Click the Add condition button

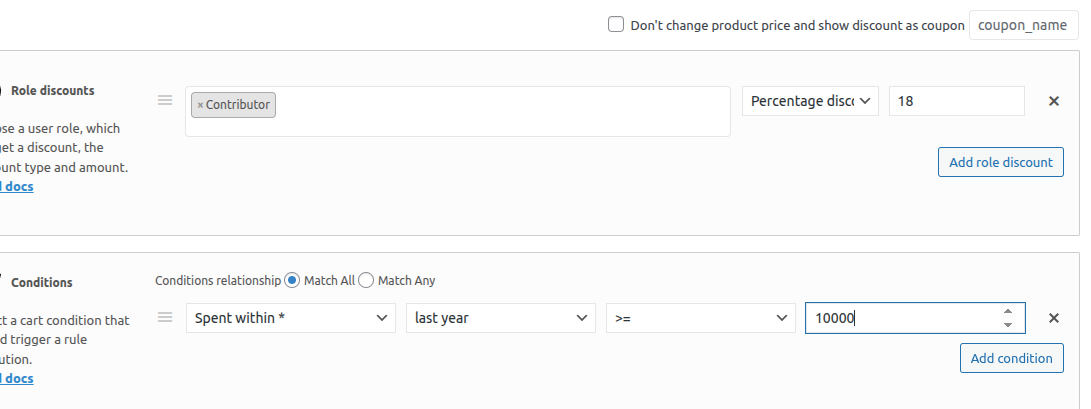1011,358
